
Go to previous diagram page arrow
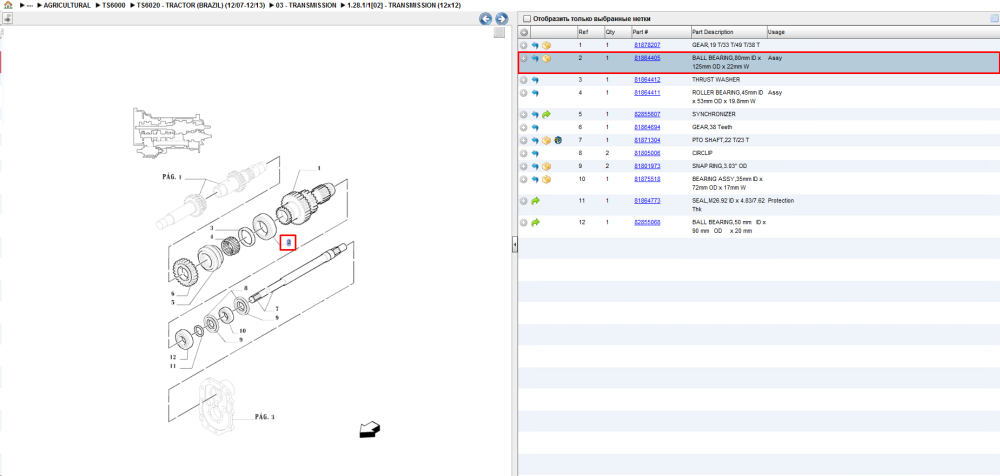[486, 19]
